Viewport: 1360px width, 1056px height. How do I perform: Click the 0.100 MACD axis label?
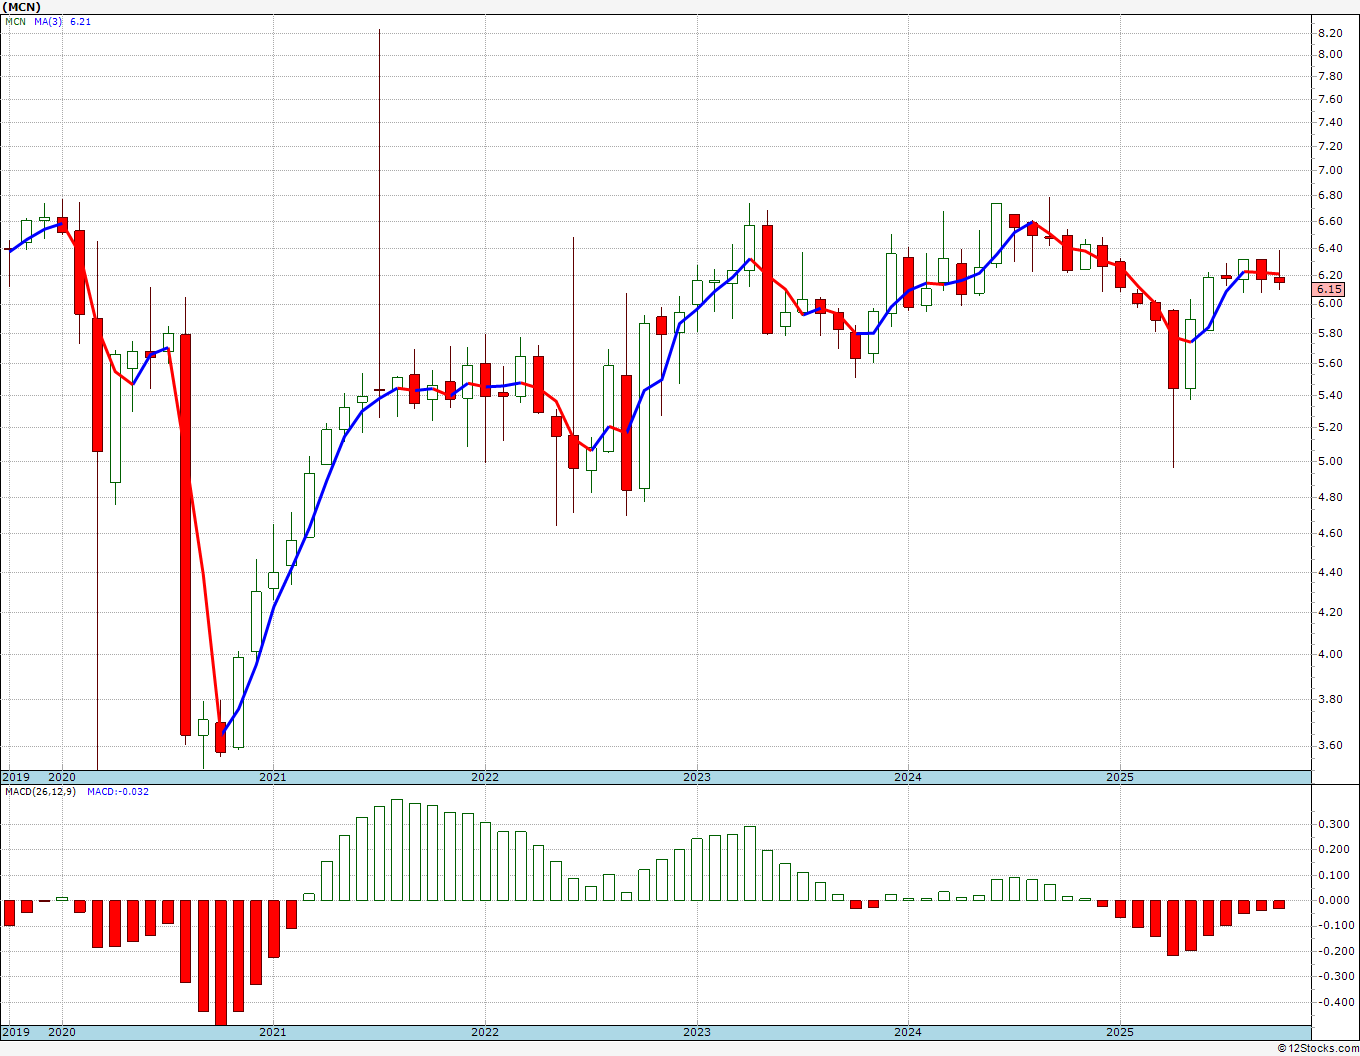point(1332,876)
